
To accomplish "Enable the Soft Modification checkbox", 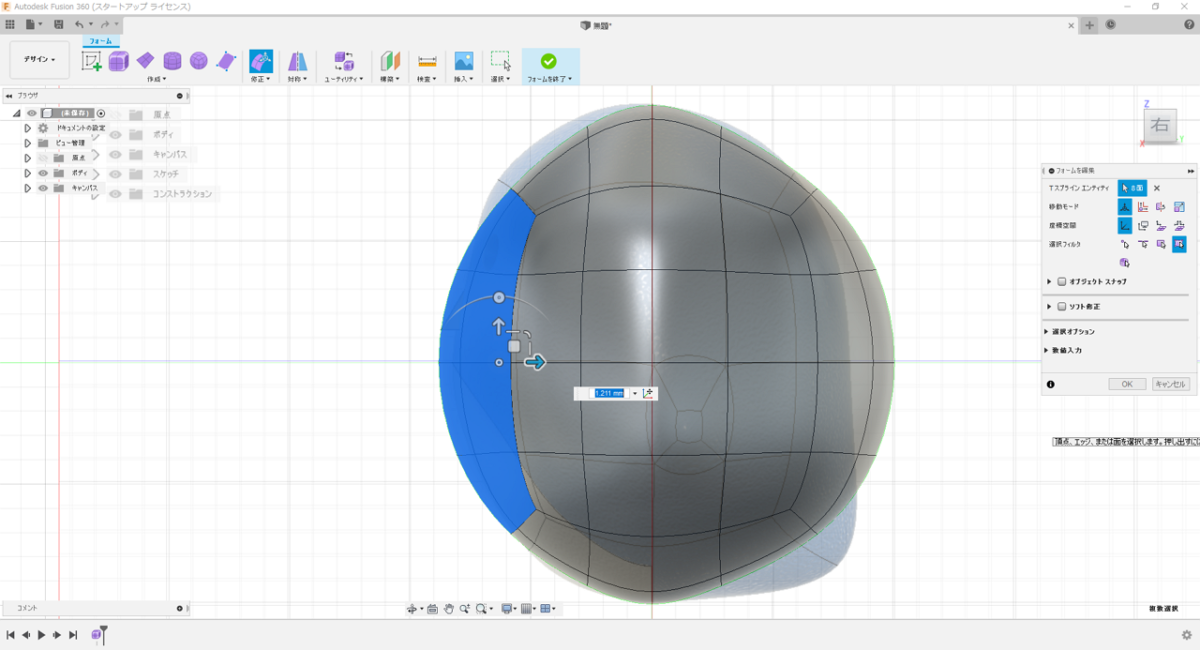I will tap(1062, 306).
